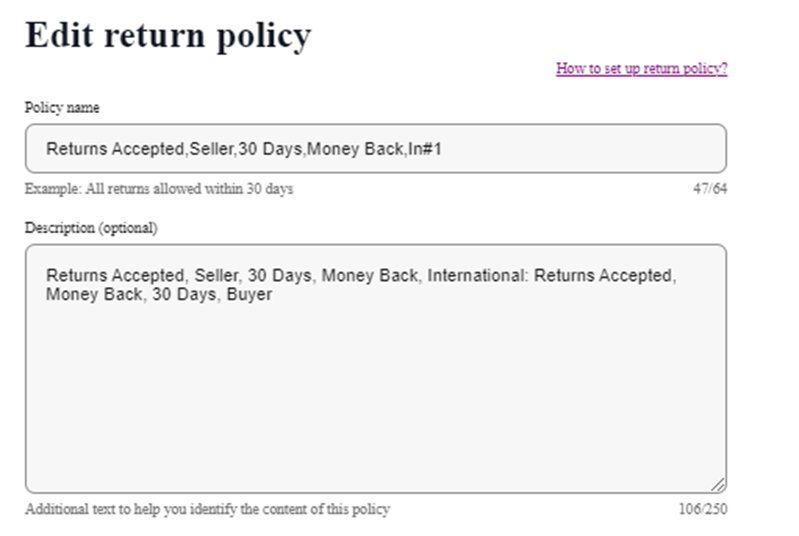Screen dimensions: 799x536
Task: Click '30 Days' in the Policy name field
Action: coord(271,149)
